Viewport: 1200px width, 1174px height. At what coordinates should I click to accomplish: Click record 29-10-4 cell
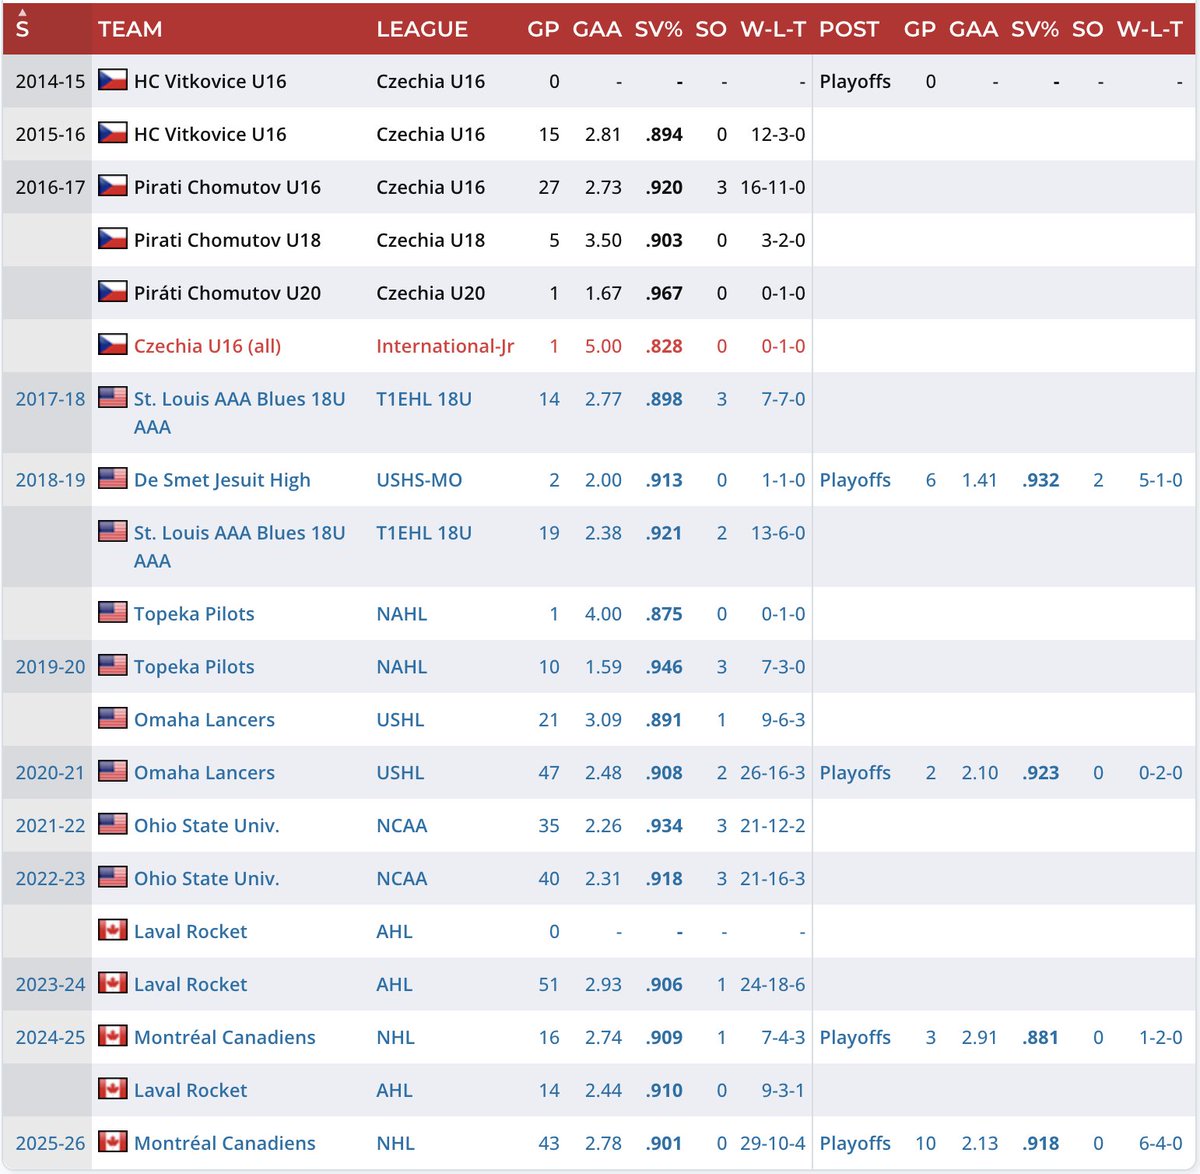point(773,1143)
